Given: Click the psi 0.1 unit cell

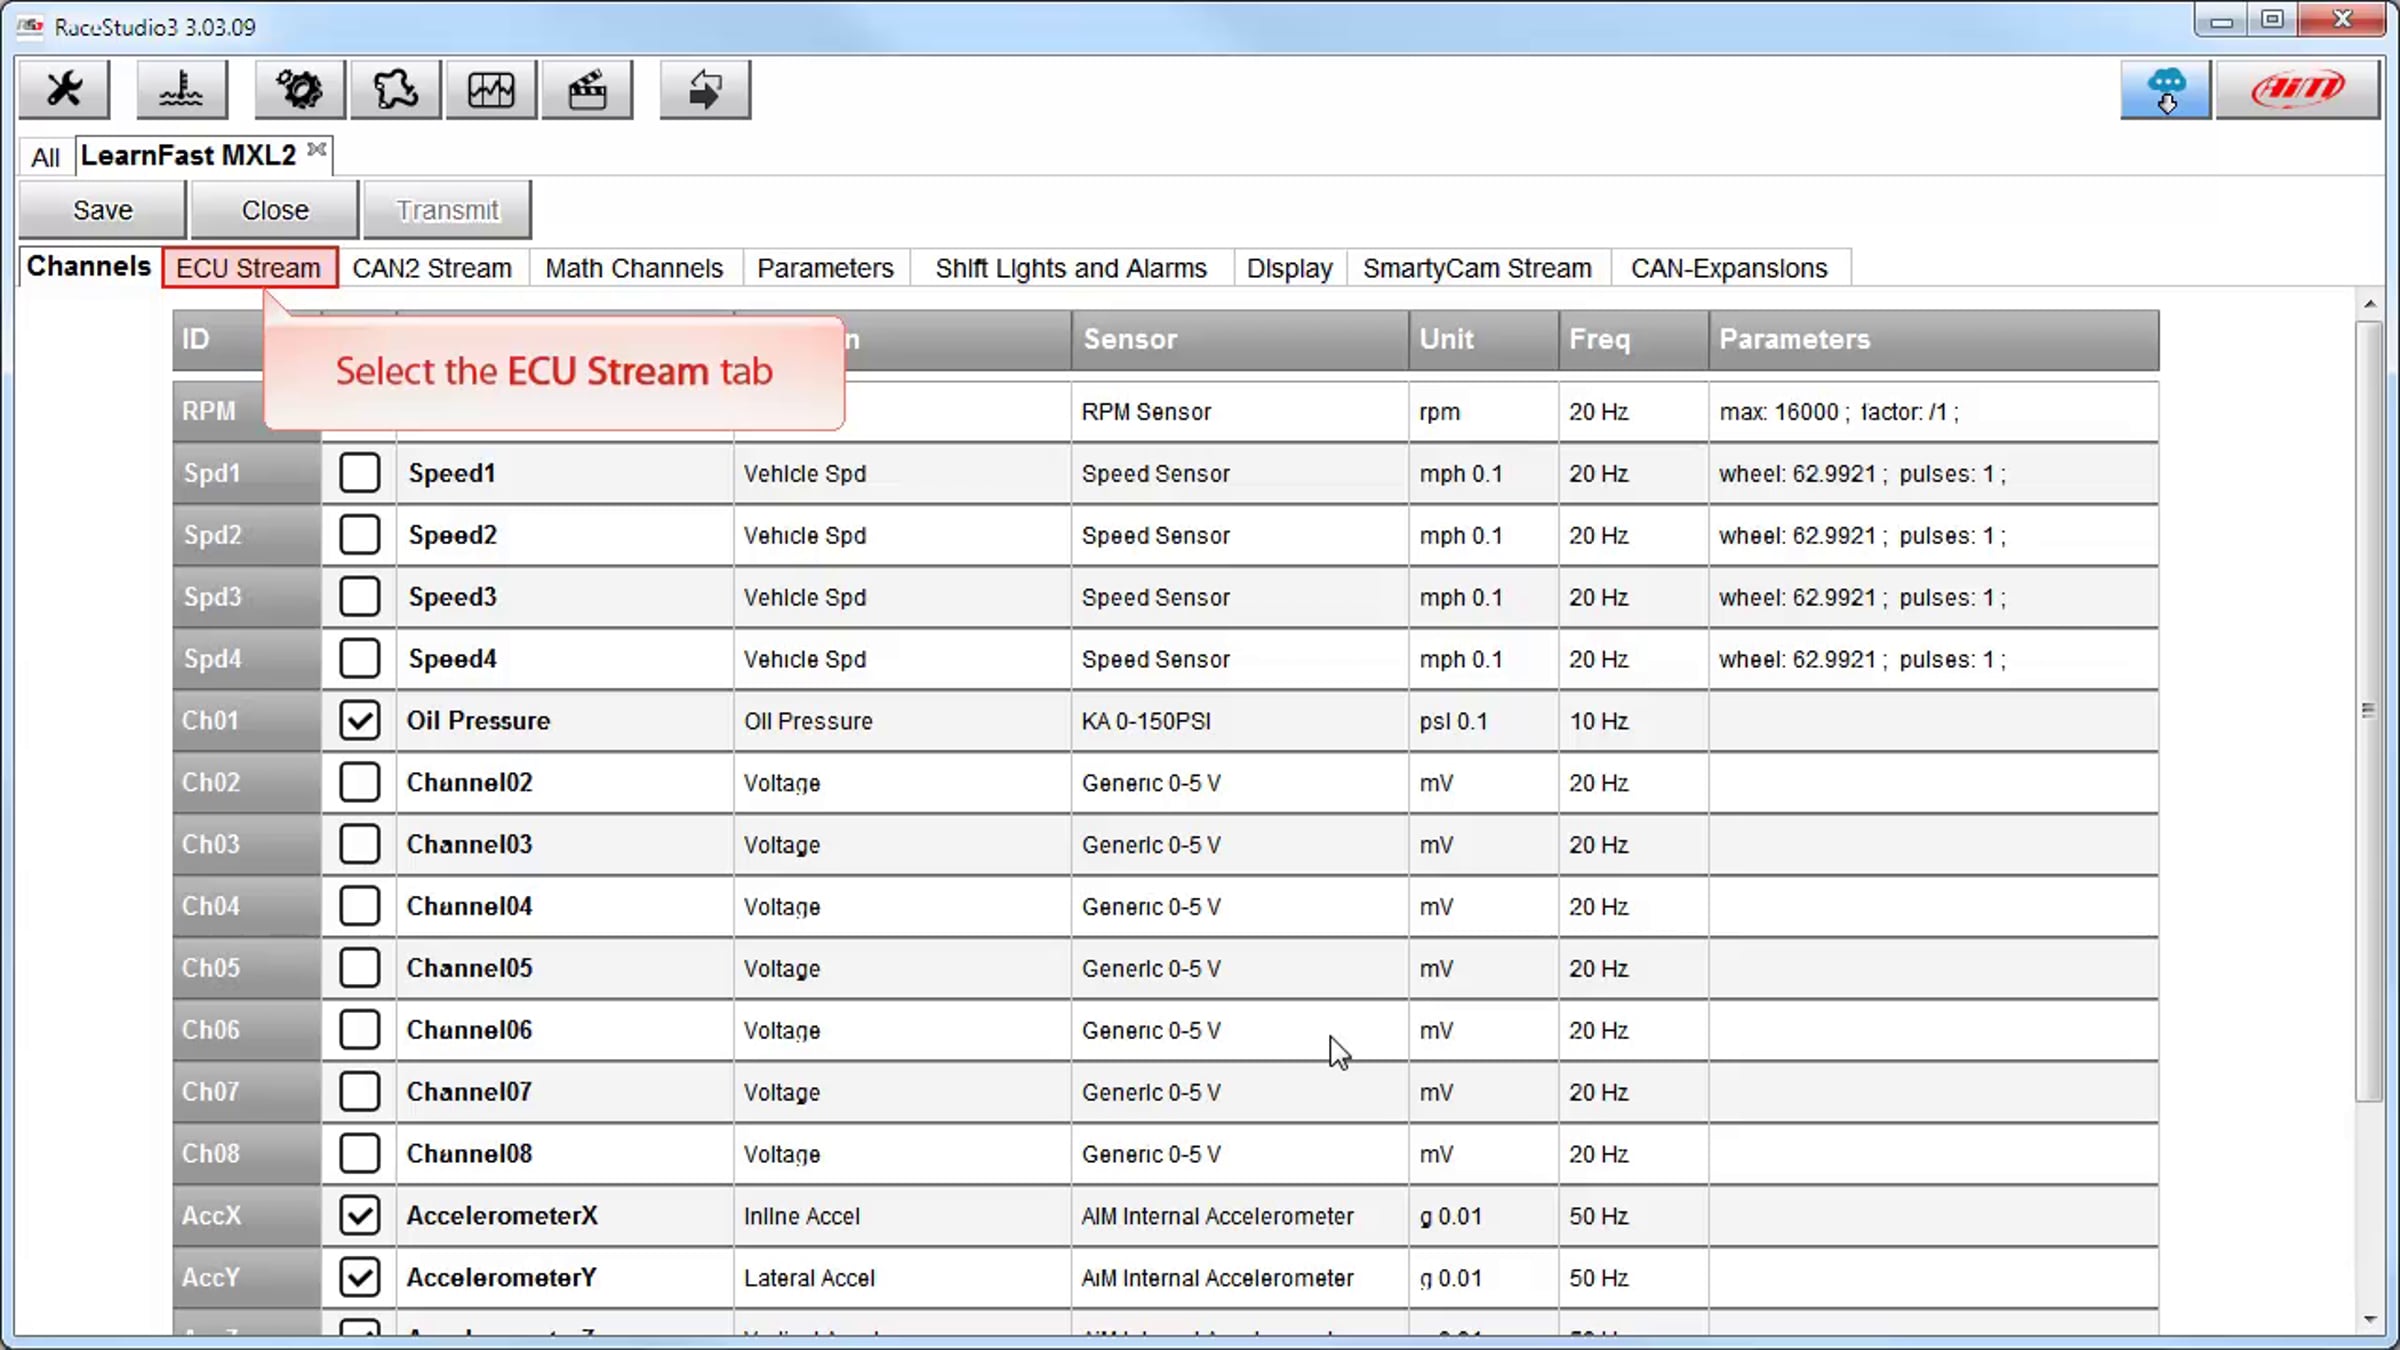Looking at the screenshot, I should pos(1484,721).
